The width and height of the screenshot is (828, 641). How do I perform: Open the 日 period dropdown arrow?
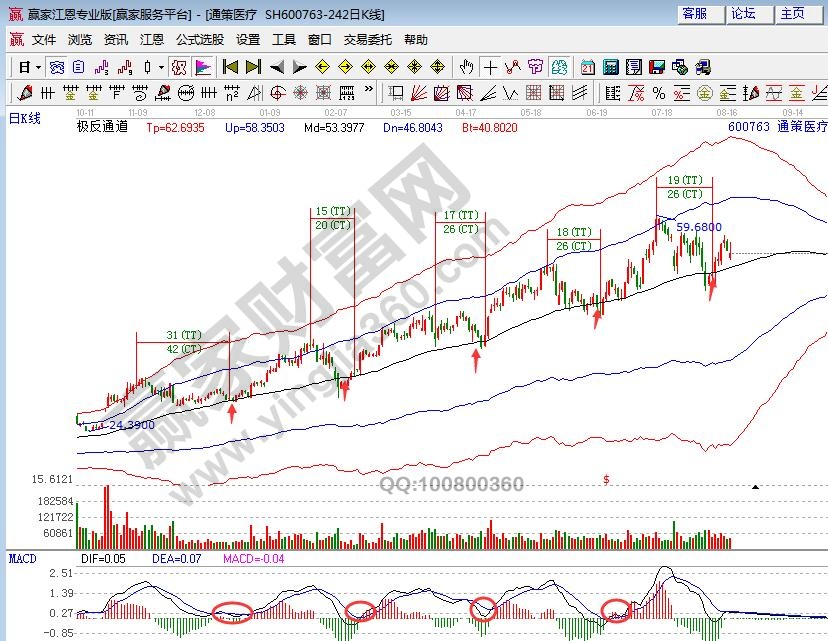[x=38, y=67]
